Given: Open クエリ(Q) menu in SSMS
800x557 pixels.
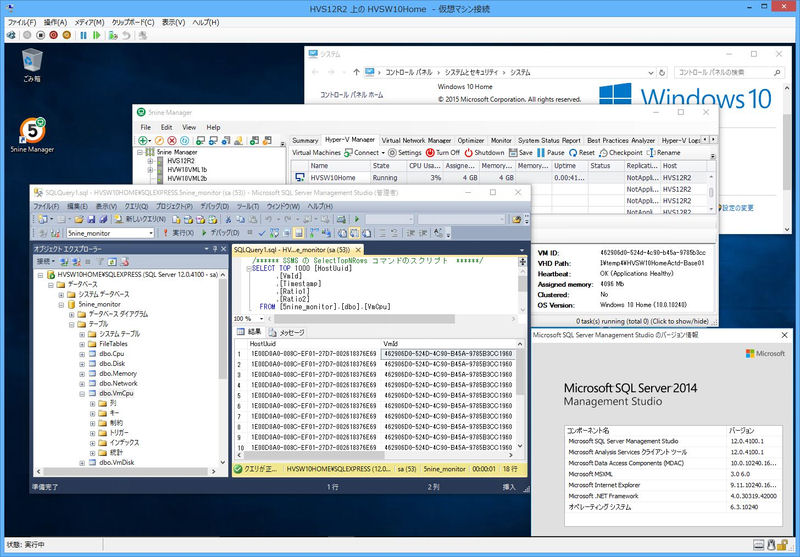Looking at the screenshot, I should [136, 206].
